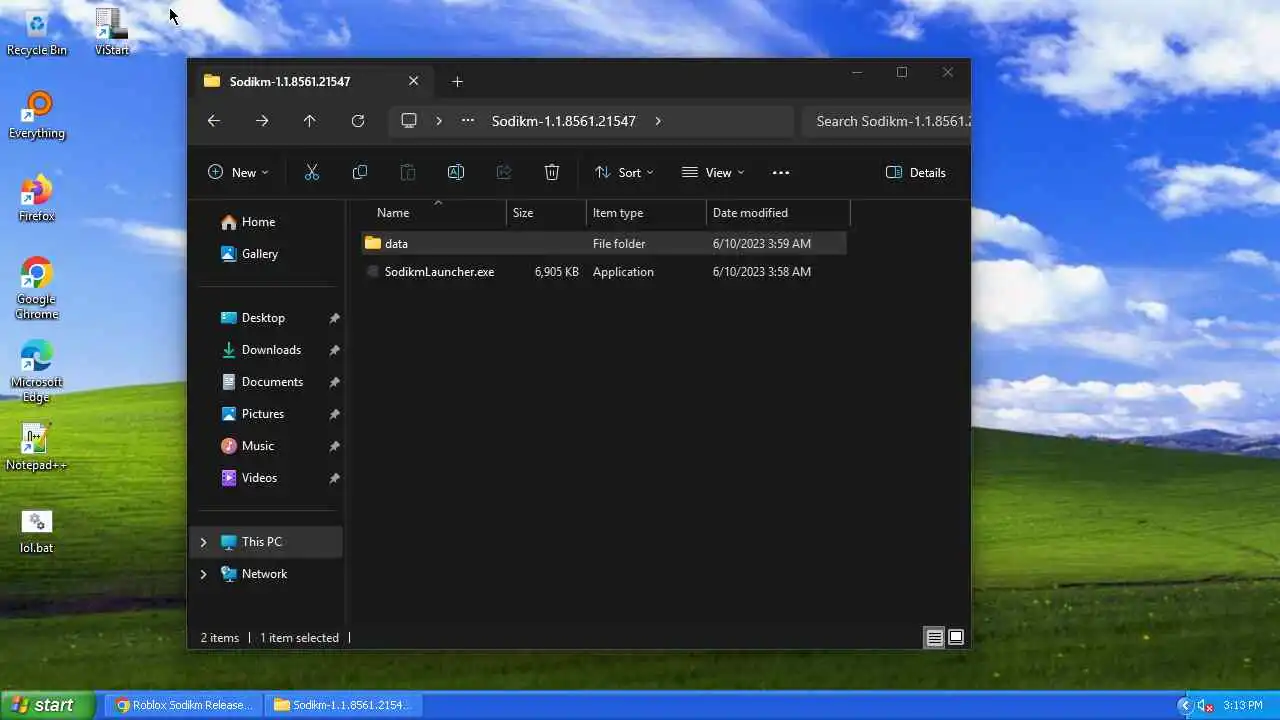Viewport: 1280px width, 720px height.
Task: Switch to the details list view icon
Action: [934, 637]
